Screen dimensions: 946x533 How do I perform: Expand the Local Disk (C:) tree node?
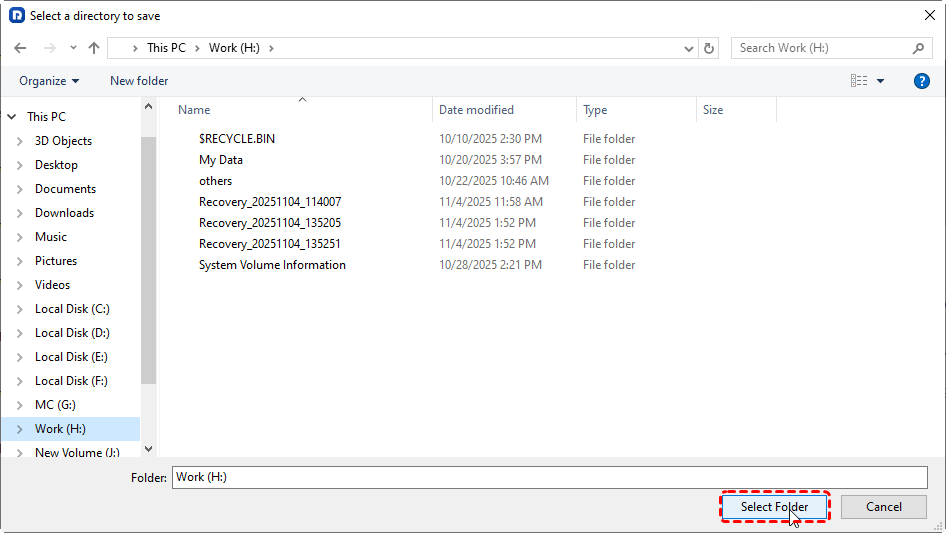pos(20,309)
